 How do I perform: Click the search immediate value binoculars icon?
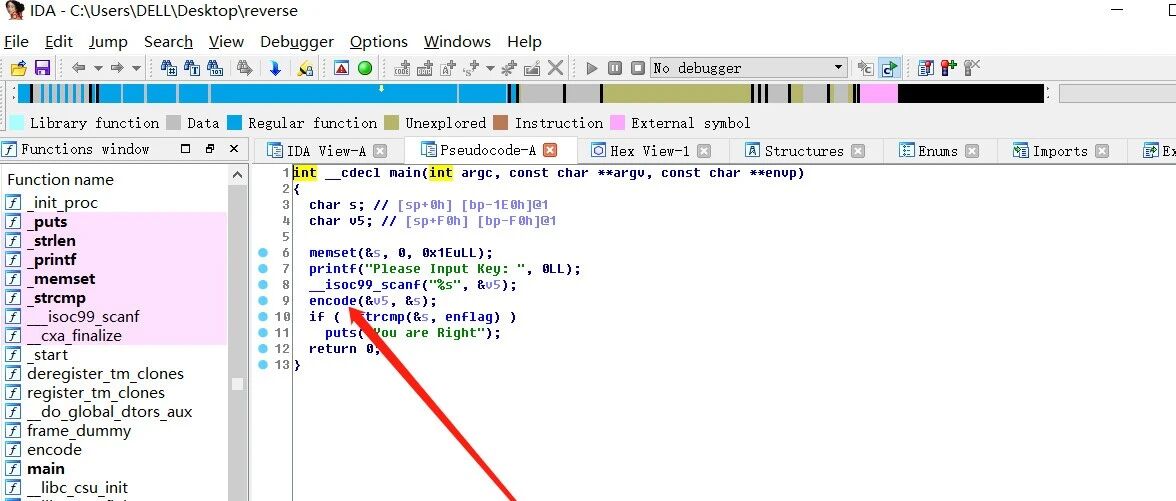(x=170, y=68)
